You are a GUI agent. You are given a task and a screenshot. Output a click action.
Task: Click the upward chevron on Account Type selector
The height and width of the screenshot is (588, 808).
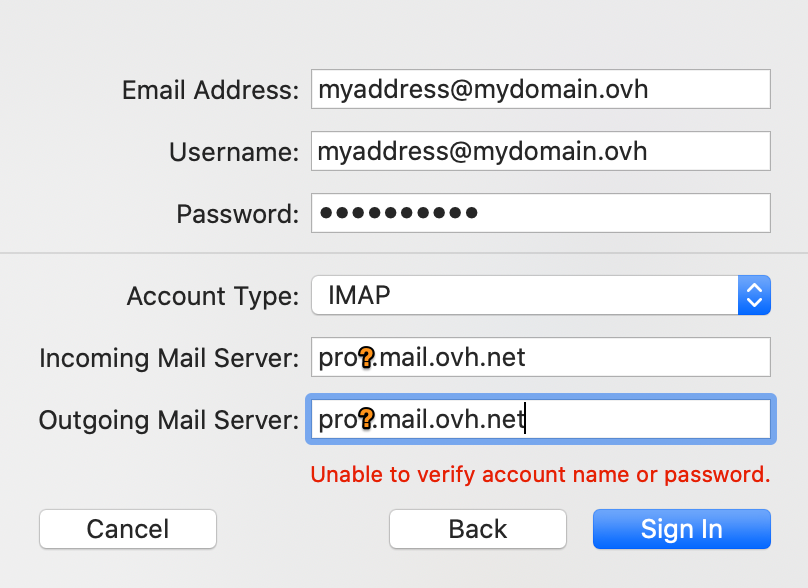[x=756, y=289]
